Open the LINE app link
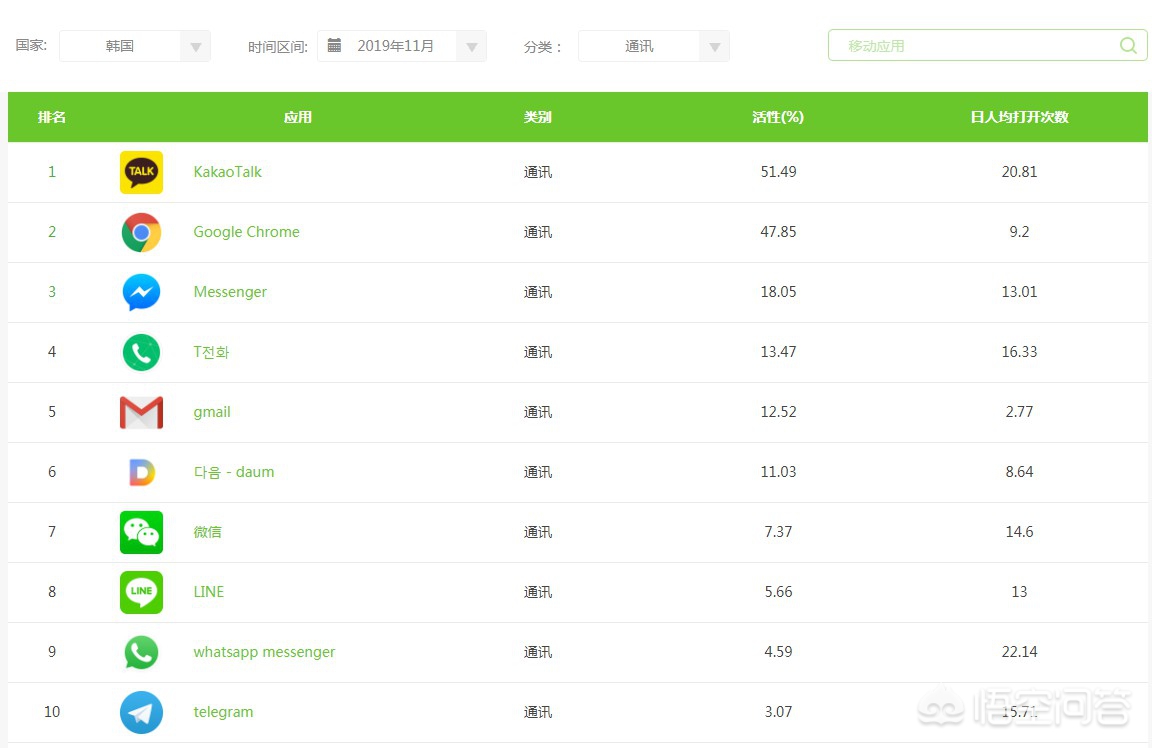Image resolution: width=1152 pixels, height=748 pixels. tap(209, 592)
